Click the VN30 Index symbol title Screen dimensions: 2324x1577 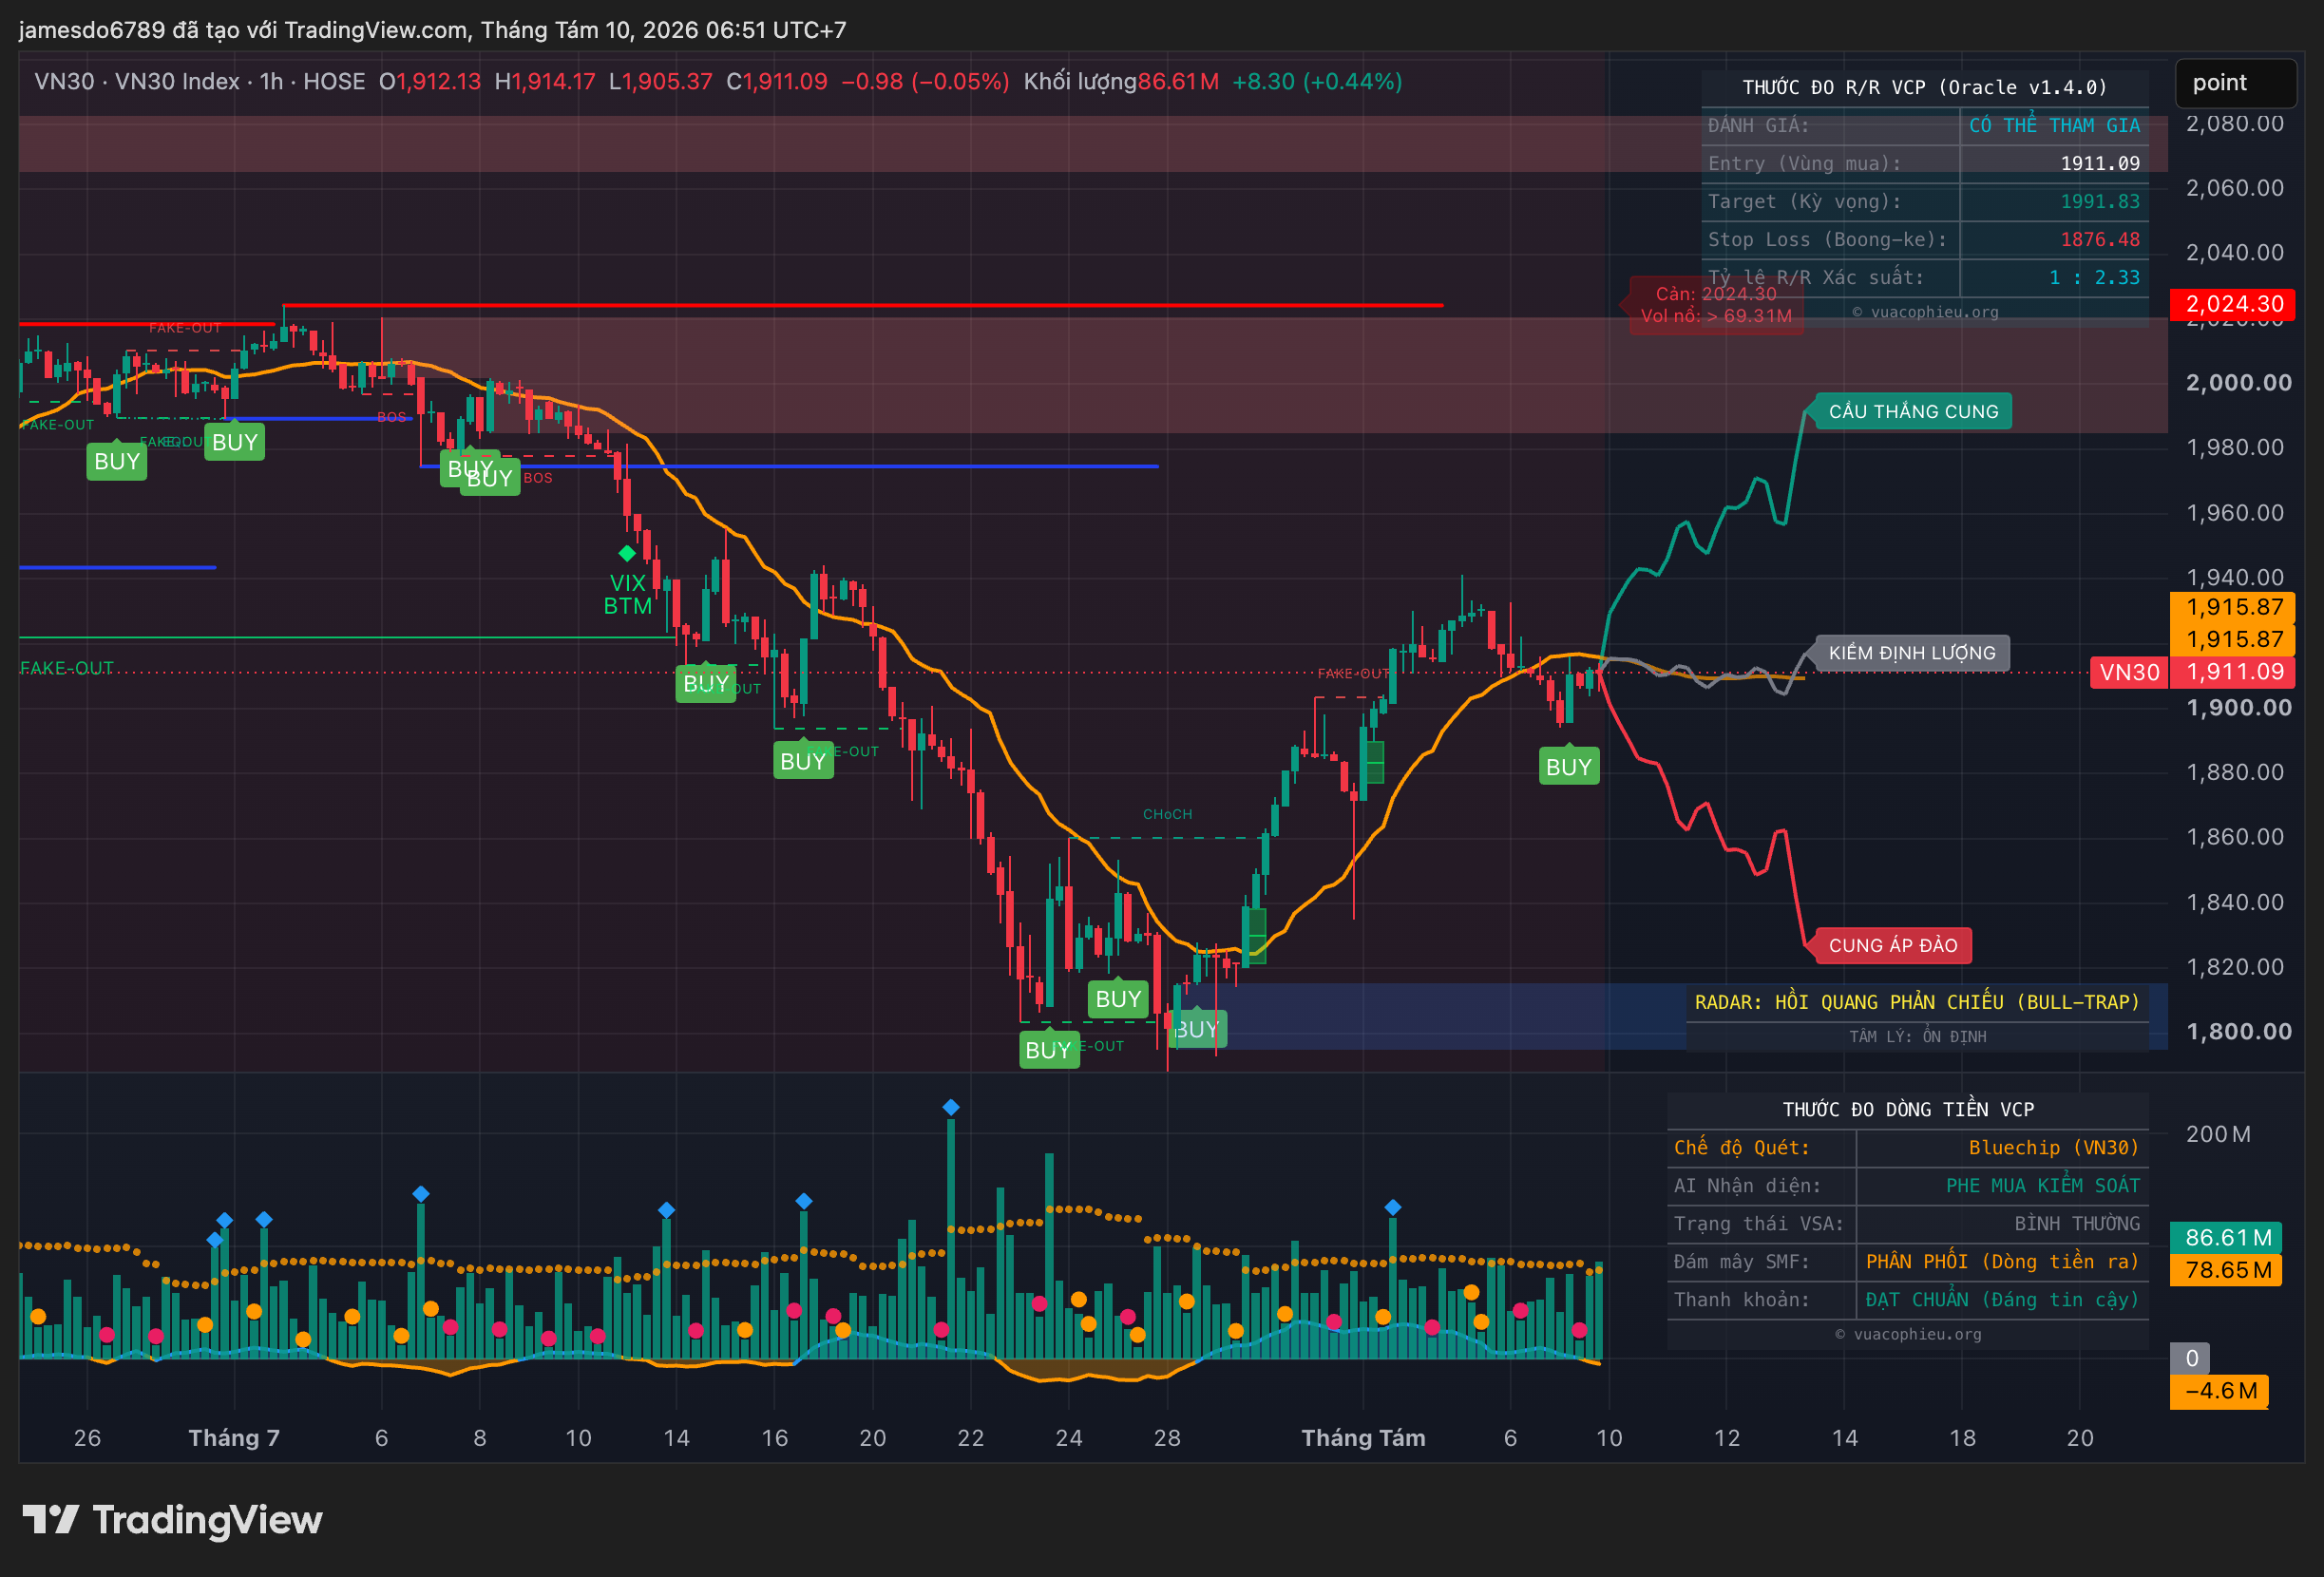177,82
